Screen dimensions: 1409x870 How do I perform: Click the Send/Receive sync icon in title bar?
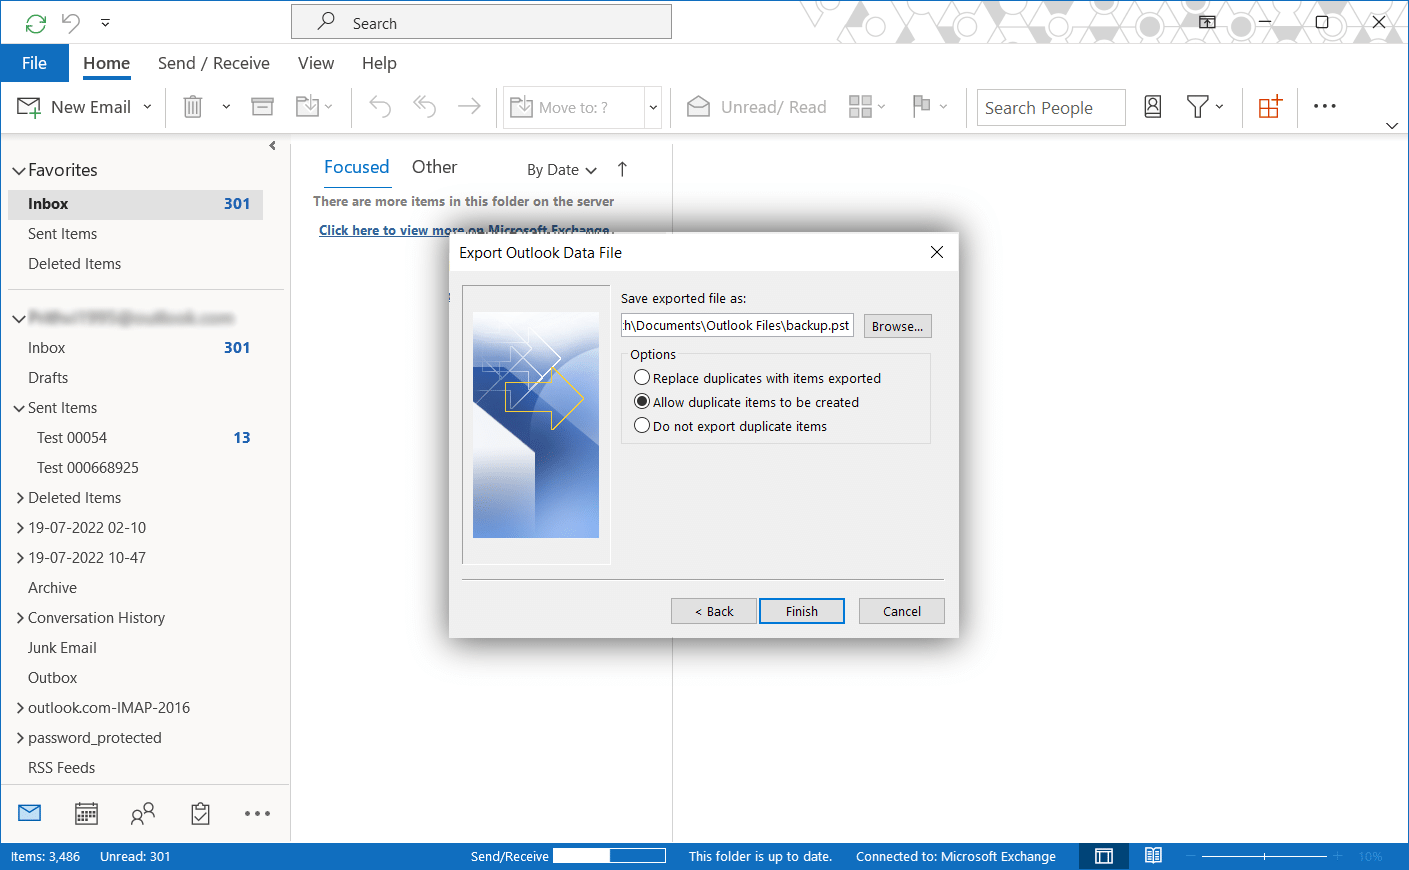[x=36, y=23]
